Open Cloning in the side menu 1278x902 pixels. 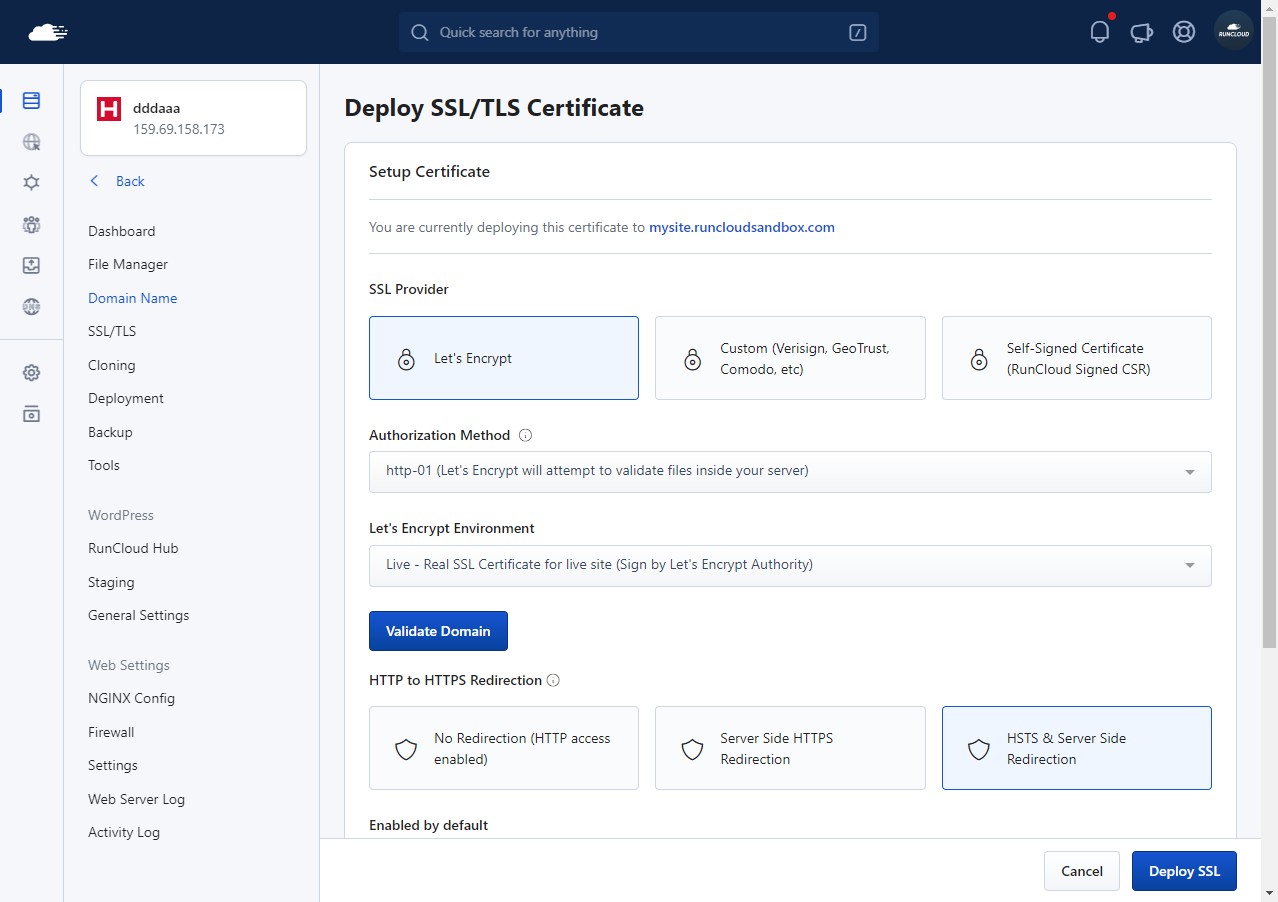(x=111, y=365)
